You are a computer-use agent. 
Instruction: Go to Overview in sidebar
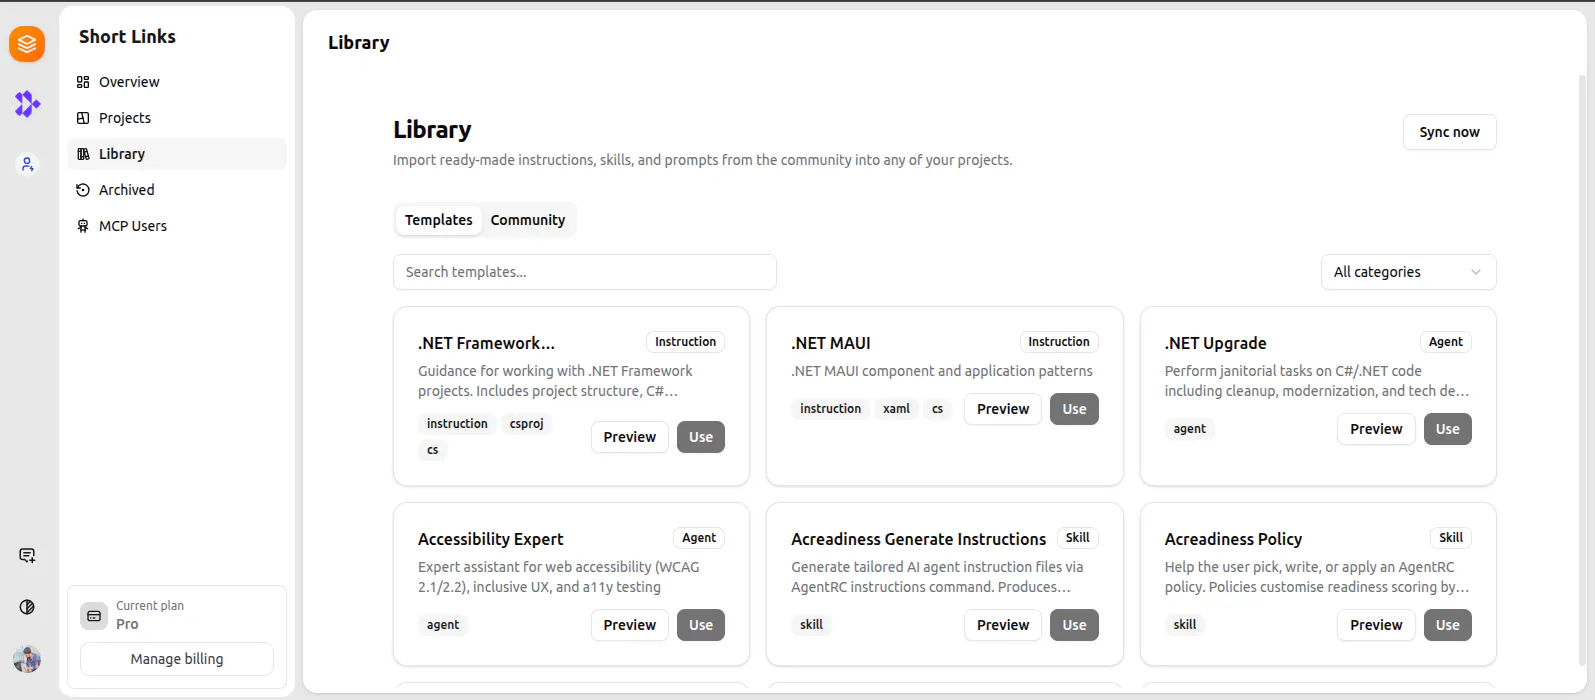(177, 82)
